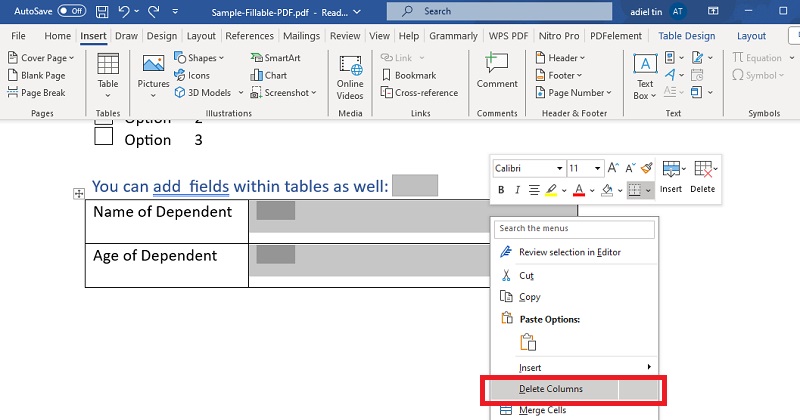Open the Borders dropdown arrow
Viewport: 800px width, 420px height.
tap(648, 190)
